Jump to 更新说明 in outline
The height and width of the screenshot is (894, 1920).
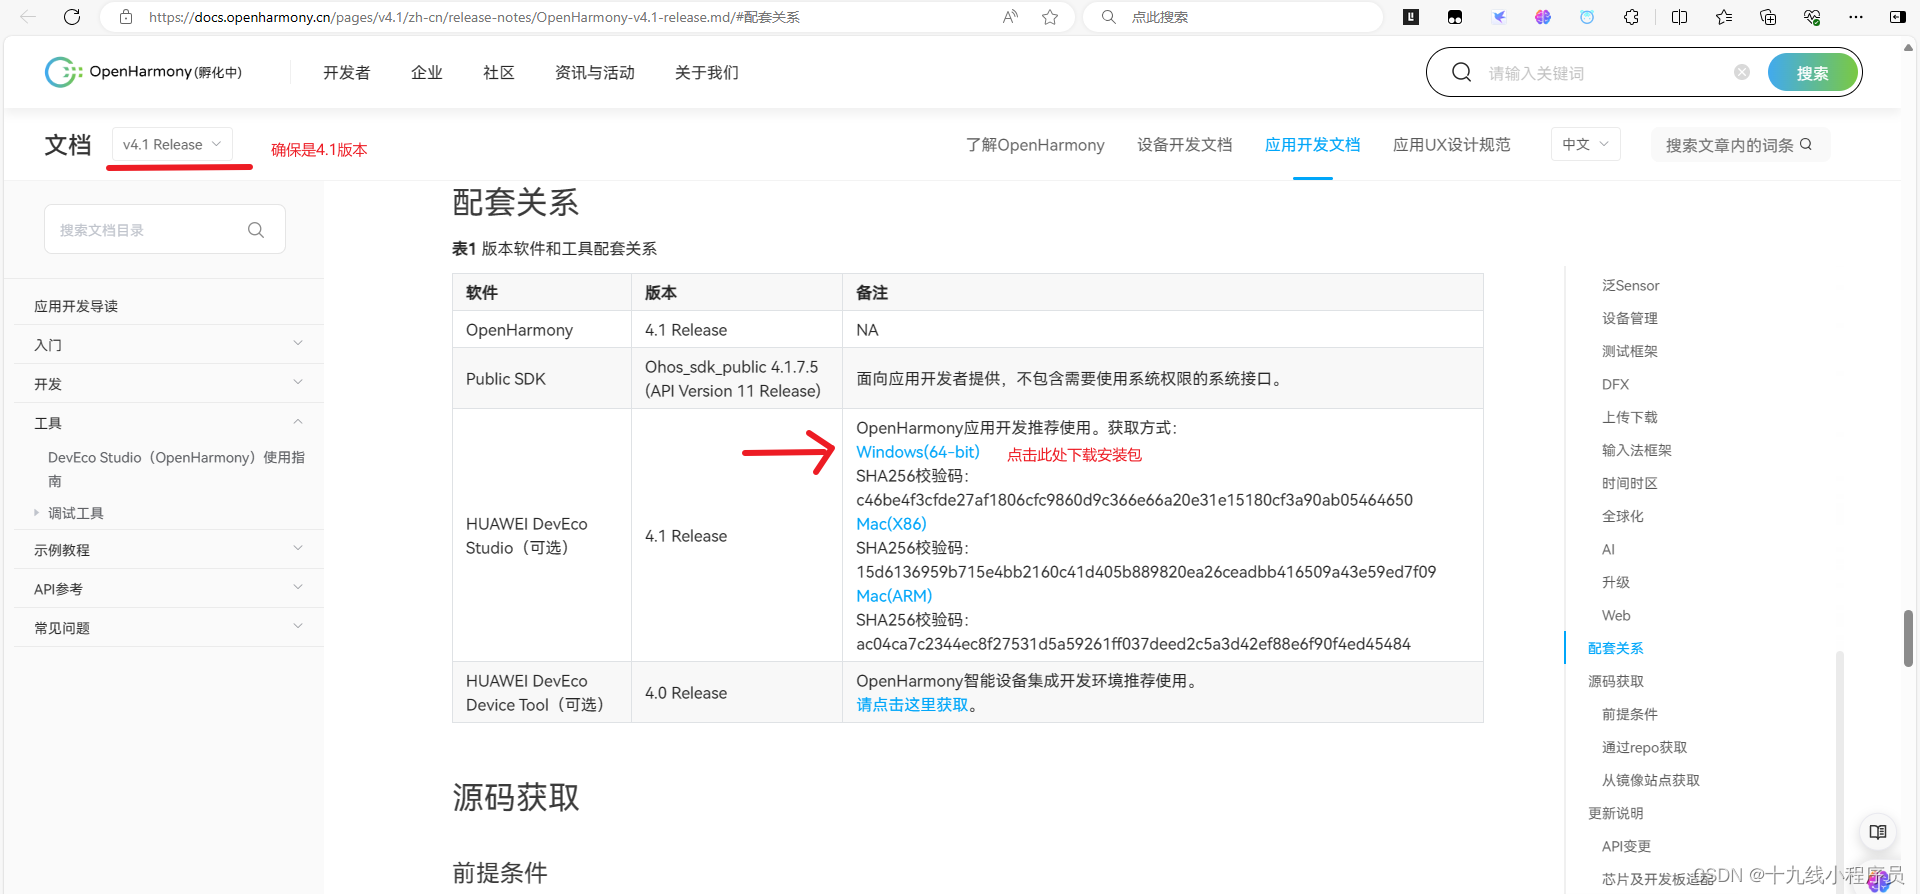click(1616, 813)
